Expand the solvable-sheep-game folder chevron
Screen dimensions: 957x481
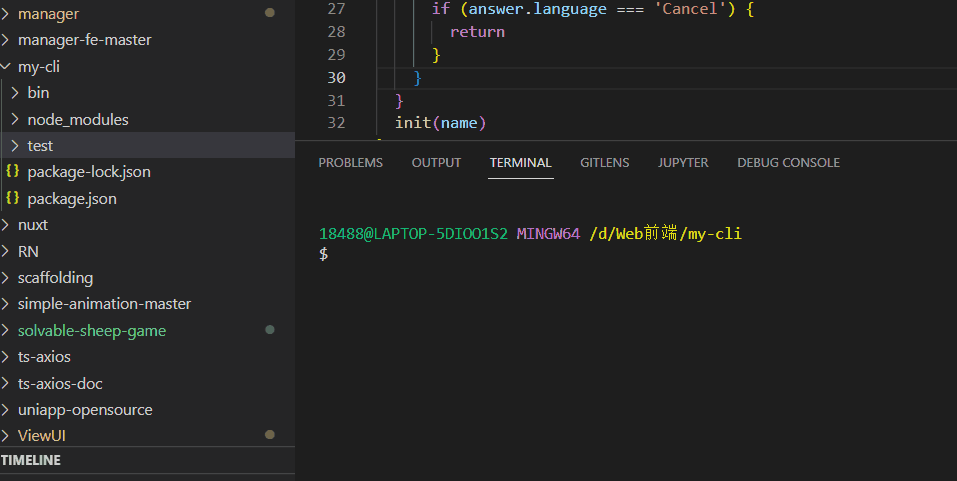5,330
